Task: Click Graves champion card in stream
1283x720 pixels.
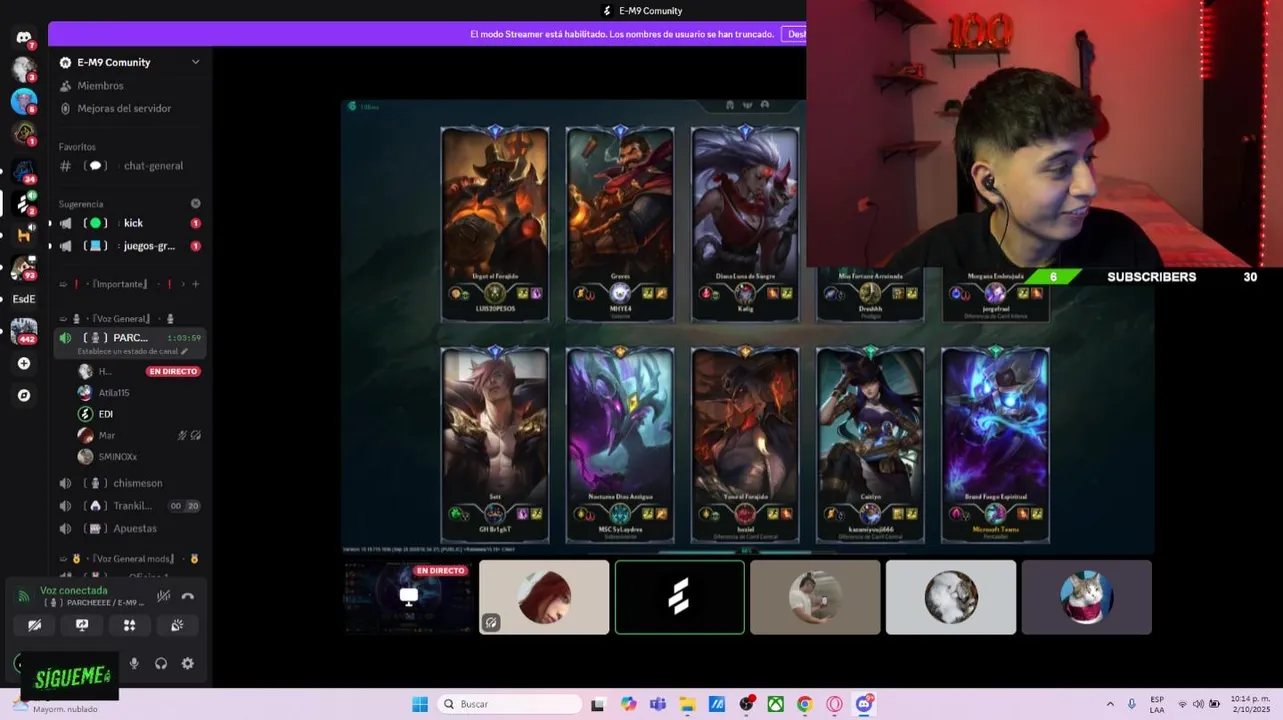Action: point(620,224)
